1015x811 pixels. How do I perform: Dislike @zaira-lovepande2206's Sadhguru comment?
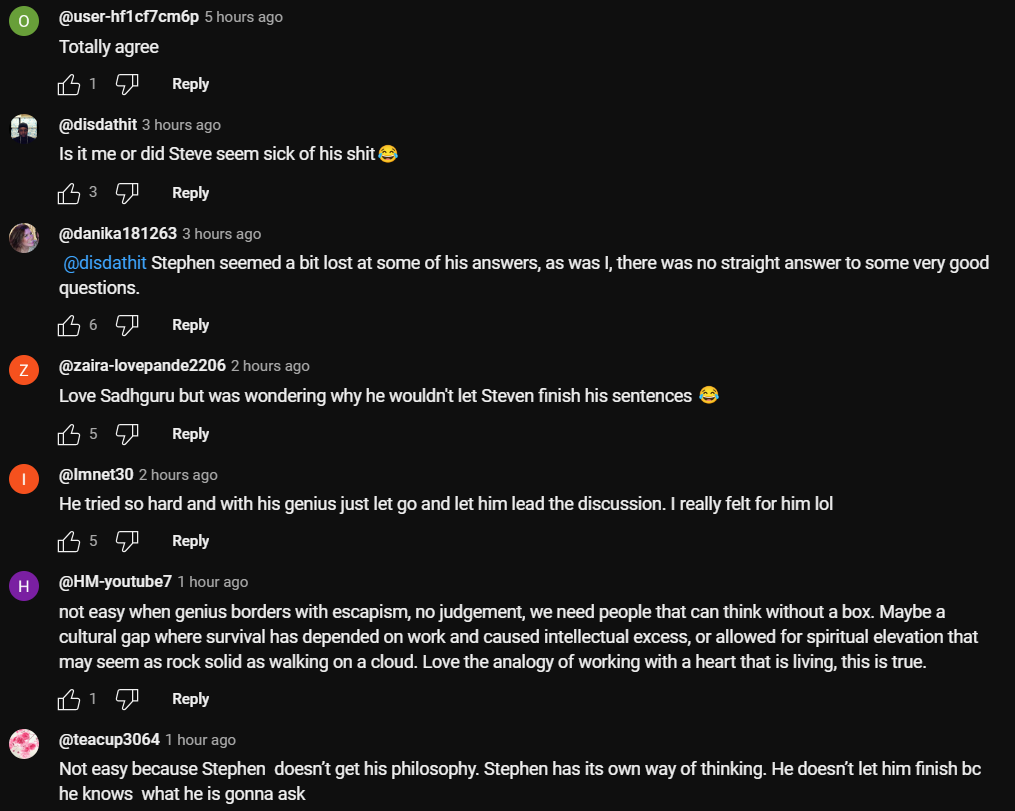click(127, 434)
